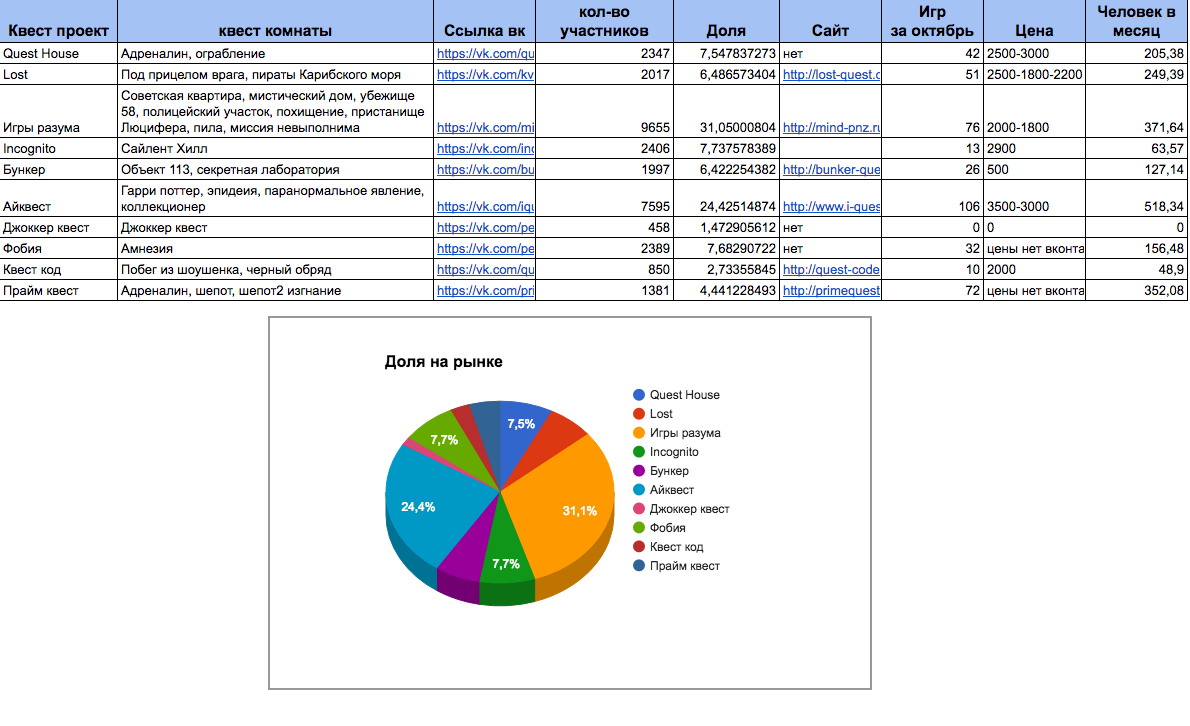Select the Квест код legend entry
Viewport: 1190px width, 726px height.
click(x=668, y=547)
